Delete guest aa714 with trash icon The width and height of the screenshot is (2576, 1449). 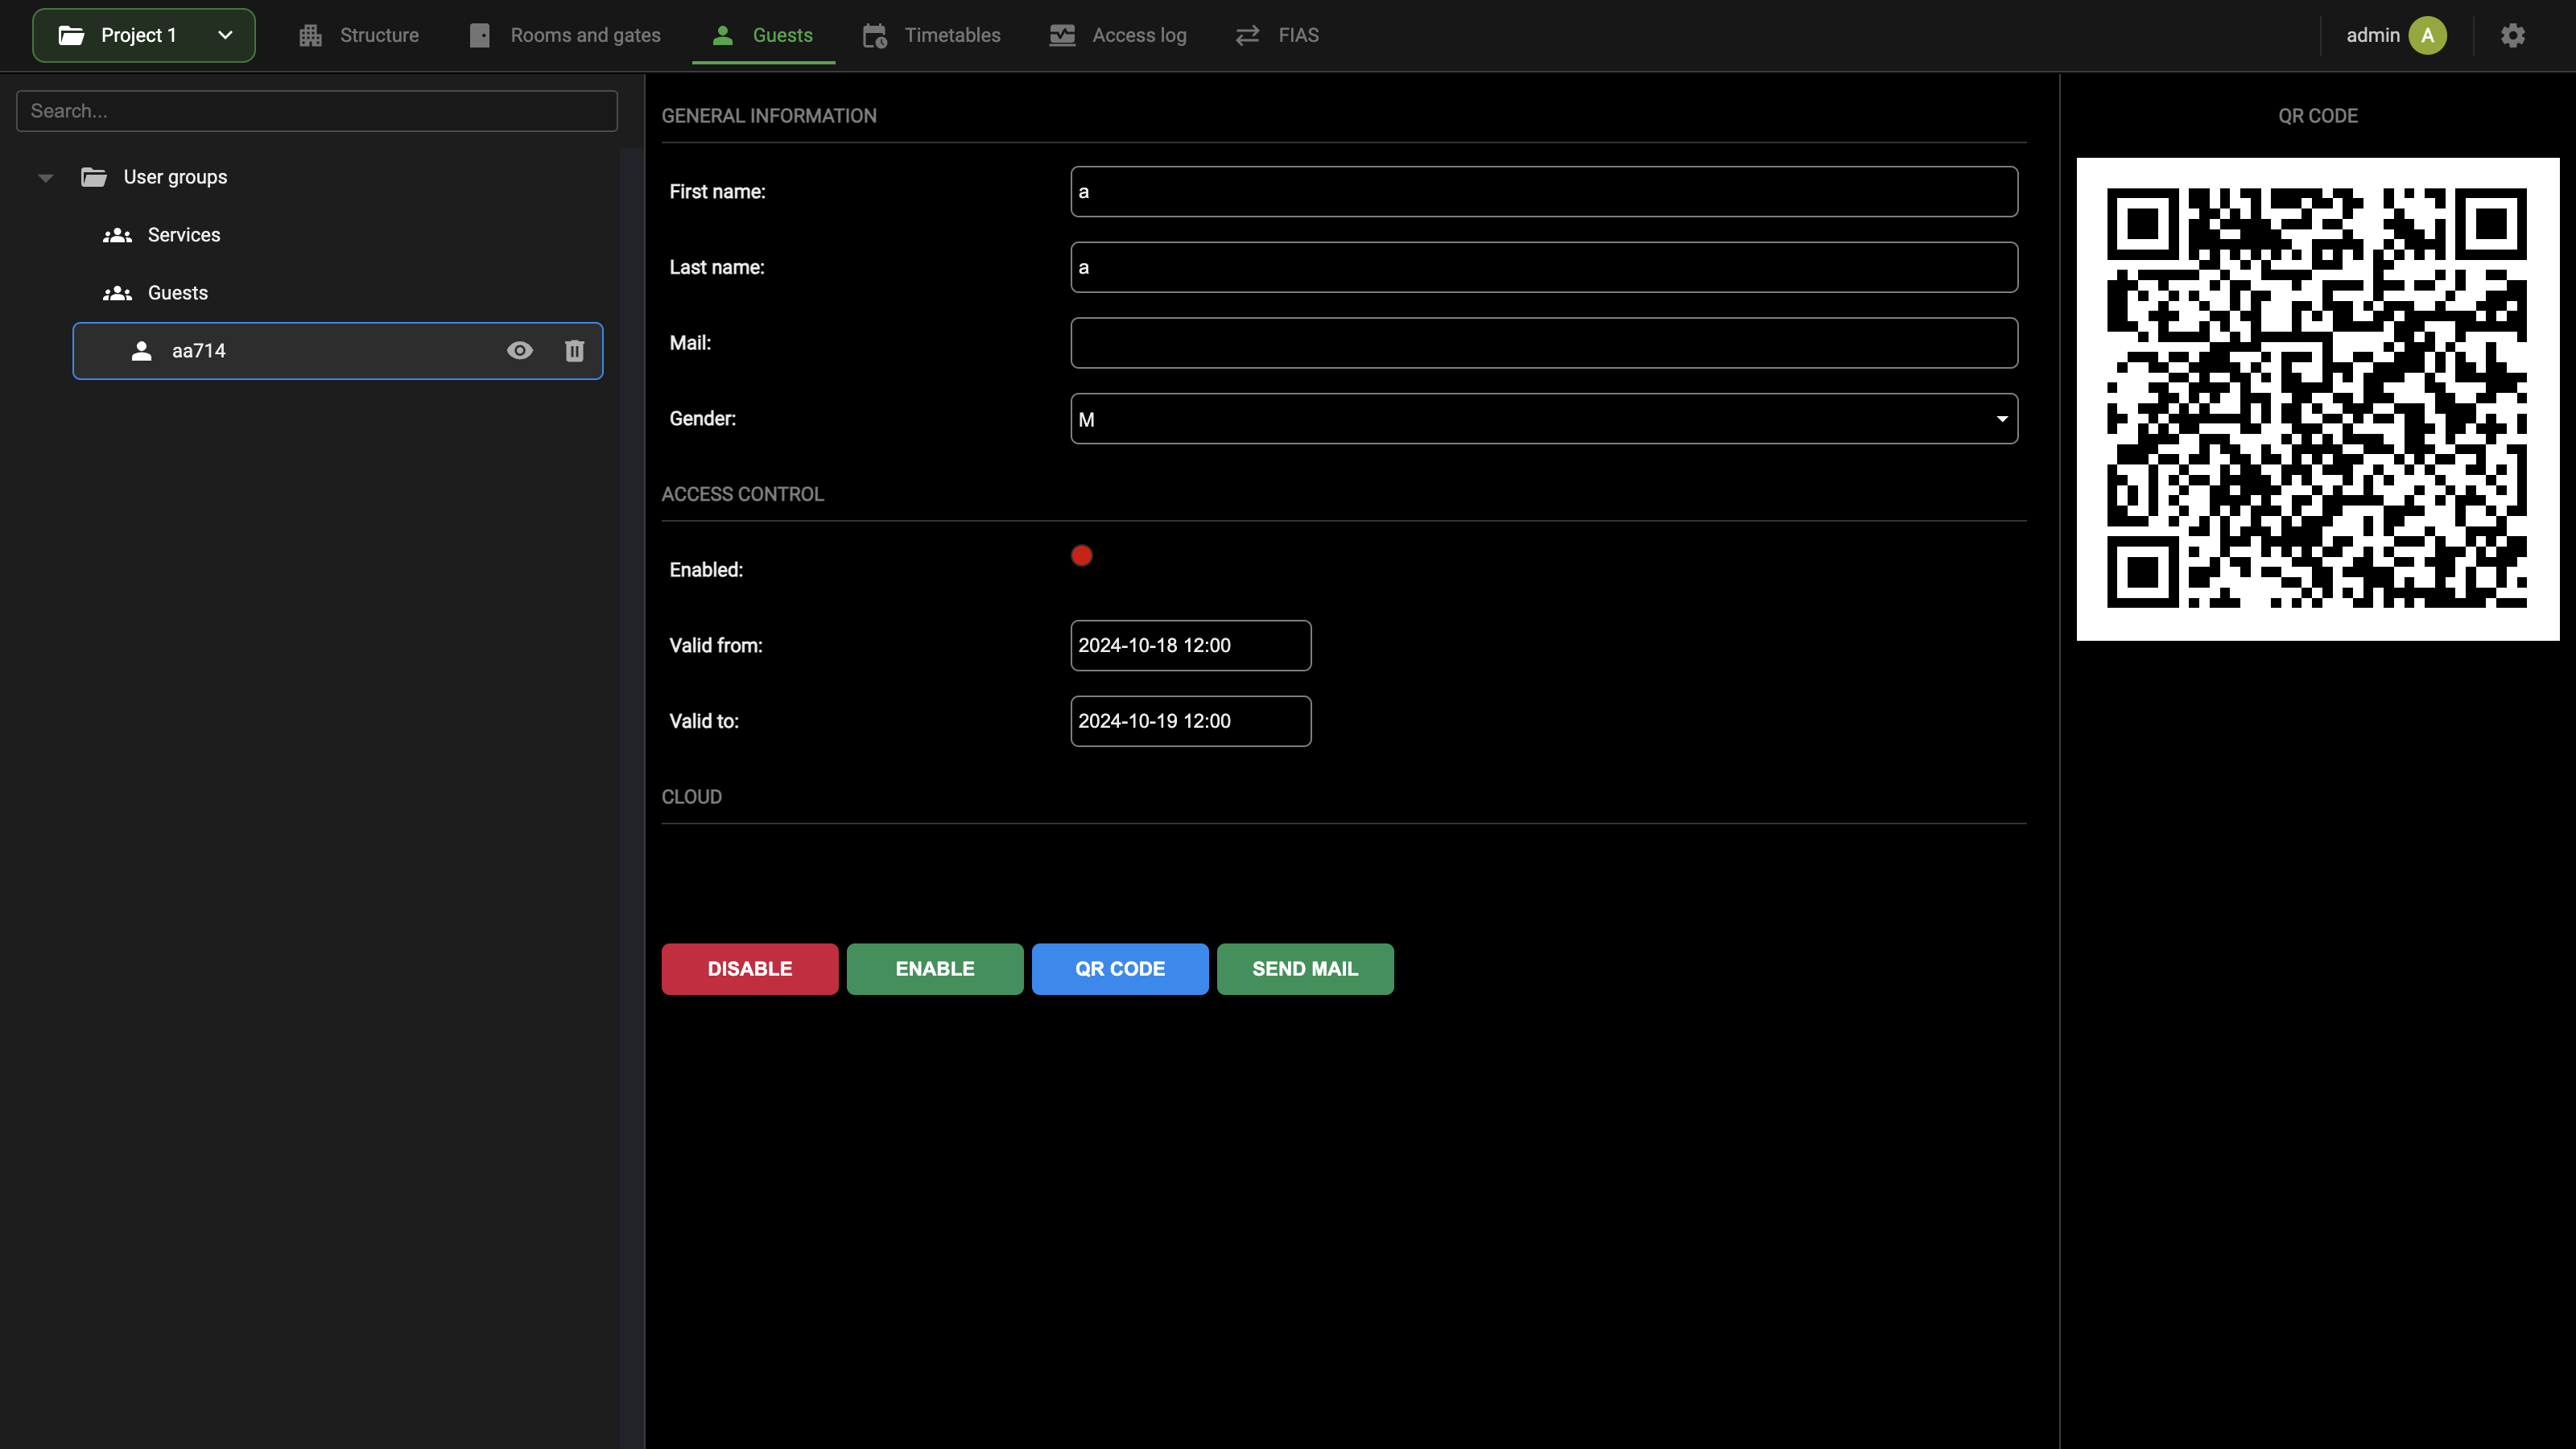[574, 351]
